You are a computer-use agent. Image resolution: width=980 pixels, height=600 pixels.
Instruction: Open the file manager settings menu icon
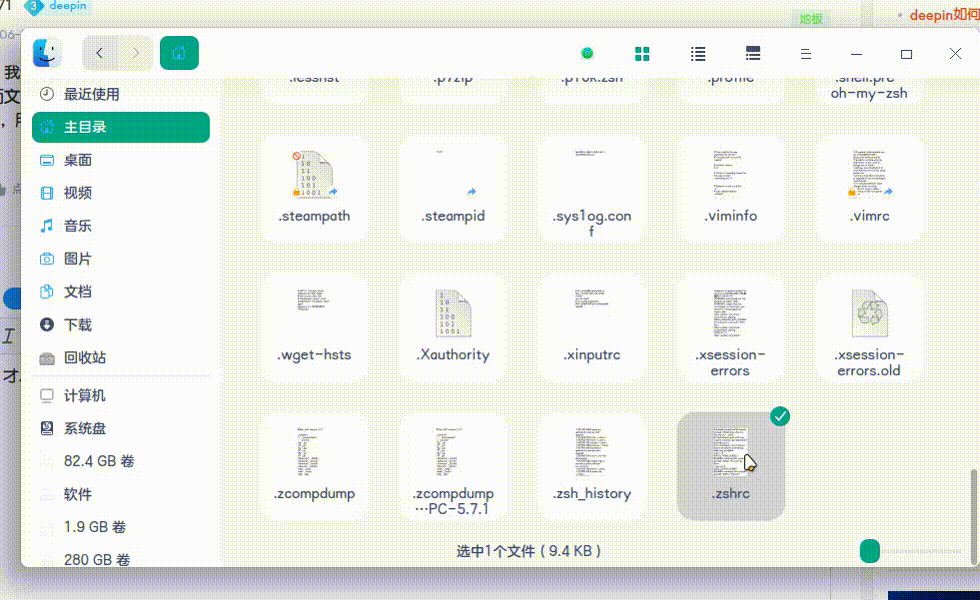[x=806, y=53]
